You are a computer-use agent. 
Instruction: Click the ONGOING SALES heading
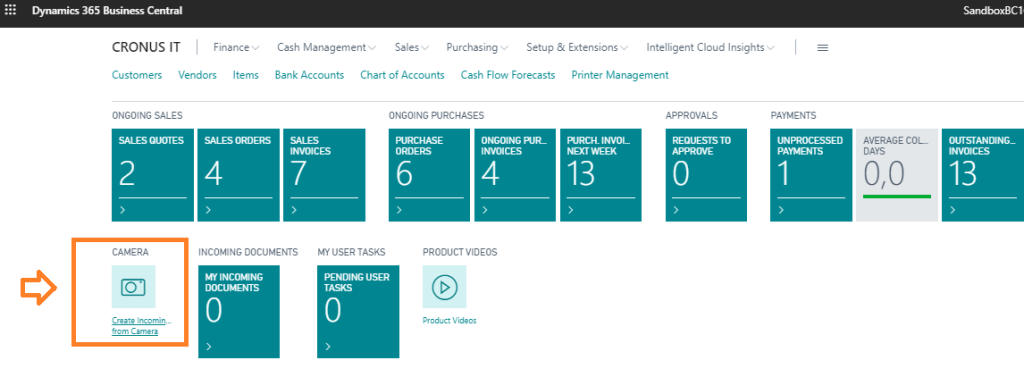[x=147, y=116]
